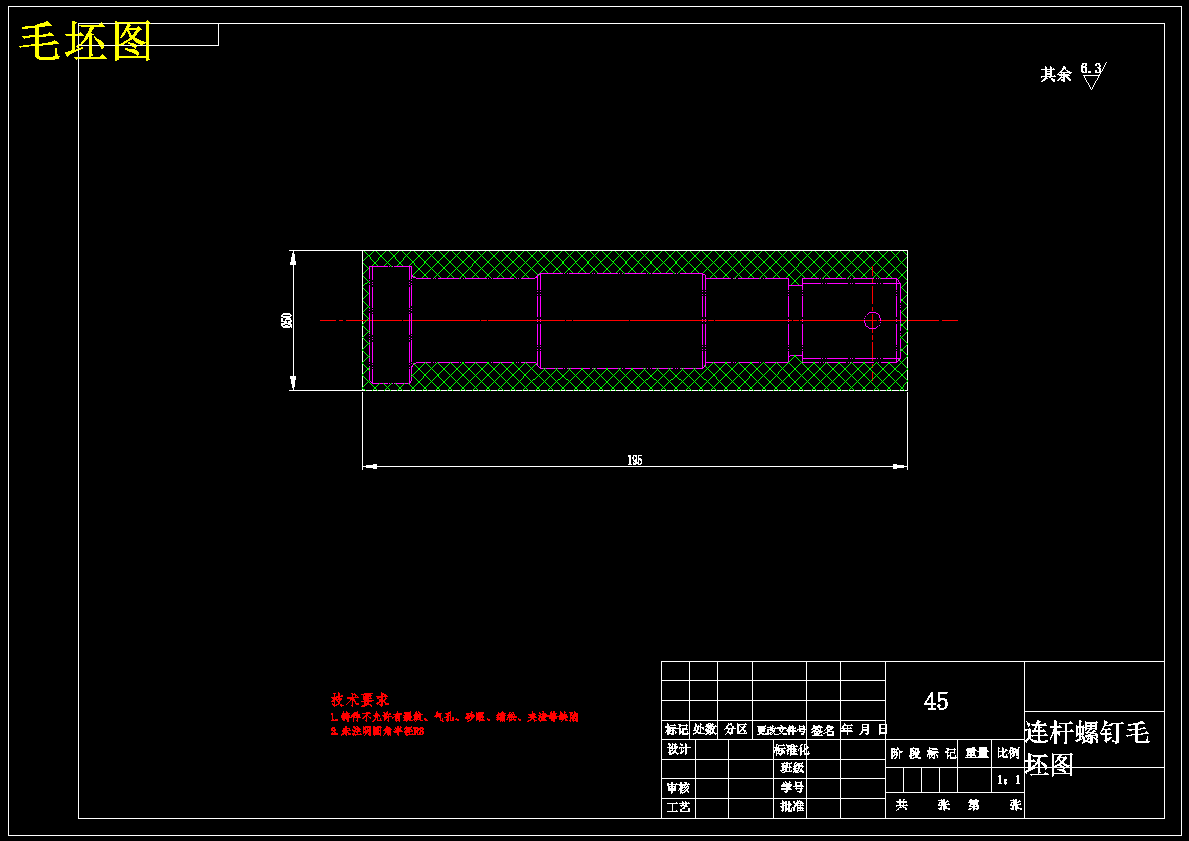Click the 年 月 日 date cell
The image size is (1189, 841).
[863, 730]
